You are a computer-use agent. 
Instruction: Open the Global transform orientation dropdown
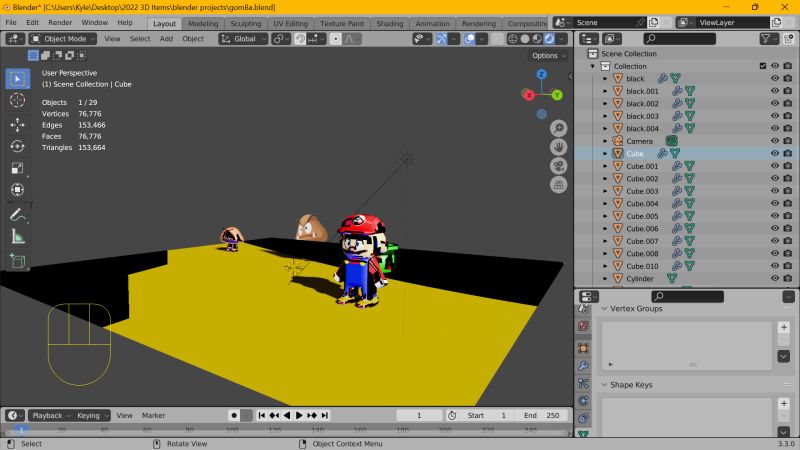point(243,39)
